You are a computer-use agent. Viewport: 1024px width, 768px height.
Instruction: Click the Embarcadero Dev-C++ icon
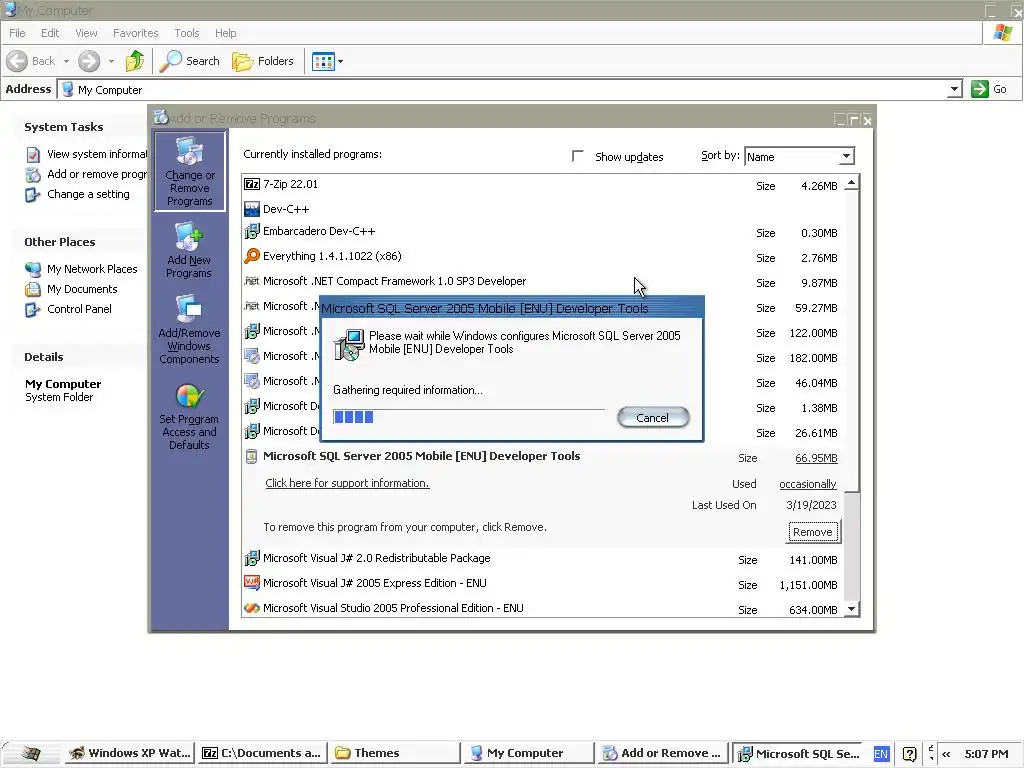pyautogui.click(x=251, y=231)
